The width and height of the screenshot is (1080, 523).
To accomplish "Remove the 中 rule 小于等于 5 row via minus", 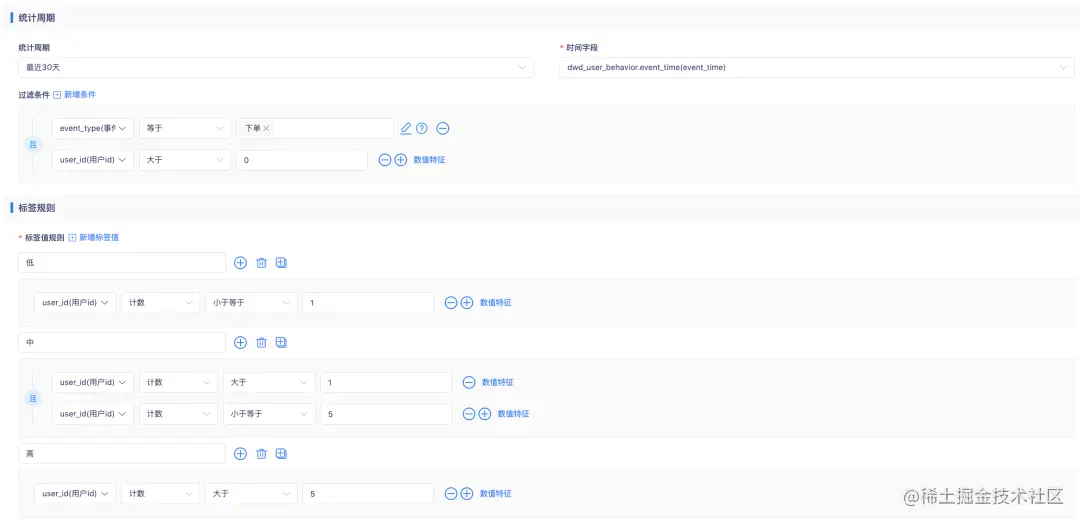I will [469, 414].
